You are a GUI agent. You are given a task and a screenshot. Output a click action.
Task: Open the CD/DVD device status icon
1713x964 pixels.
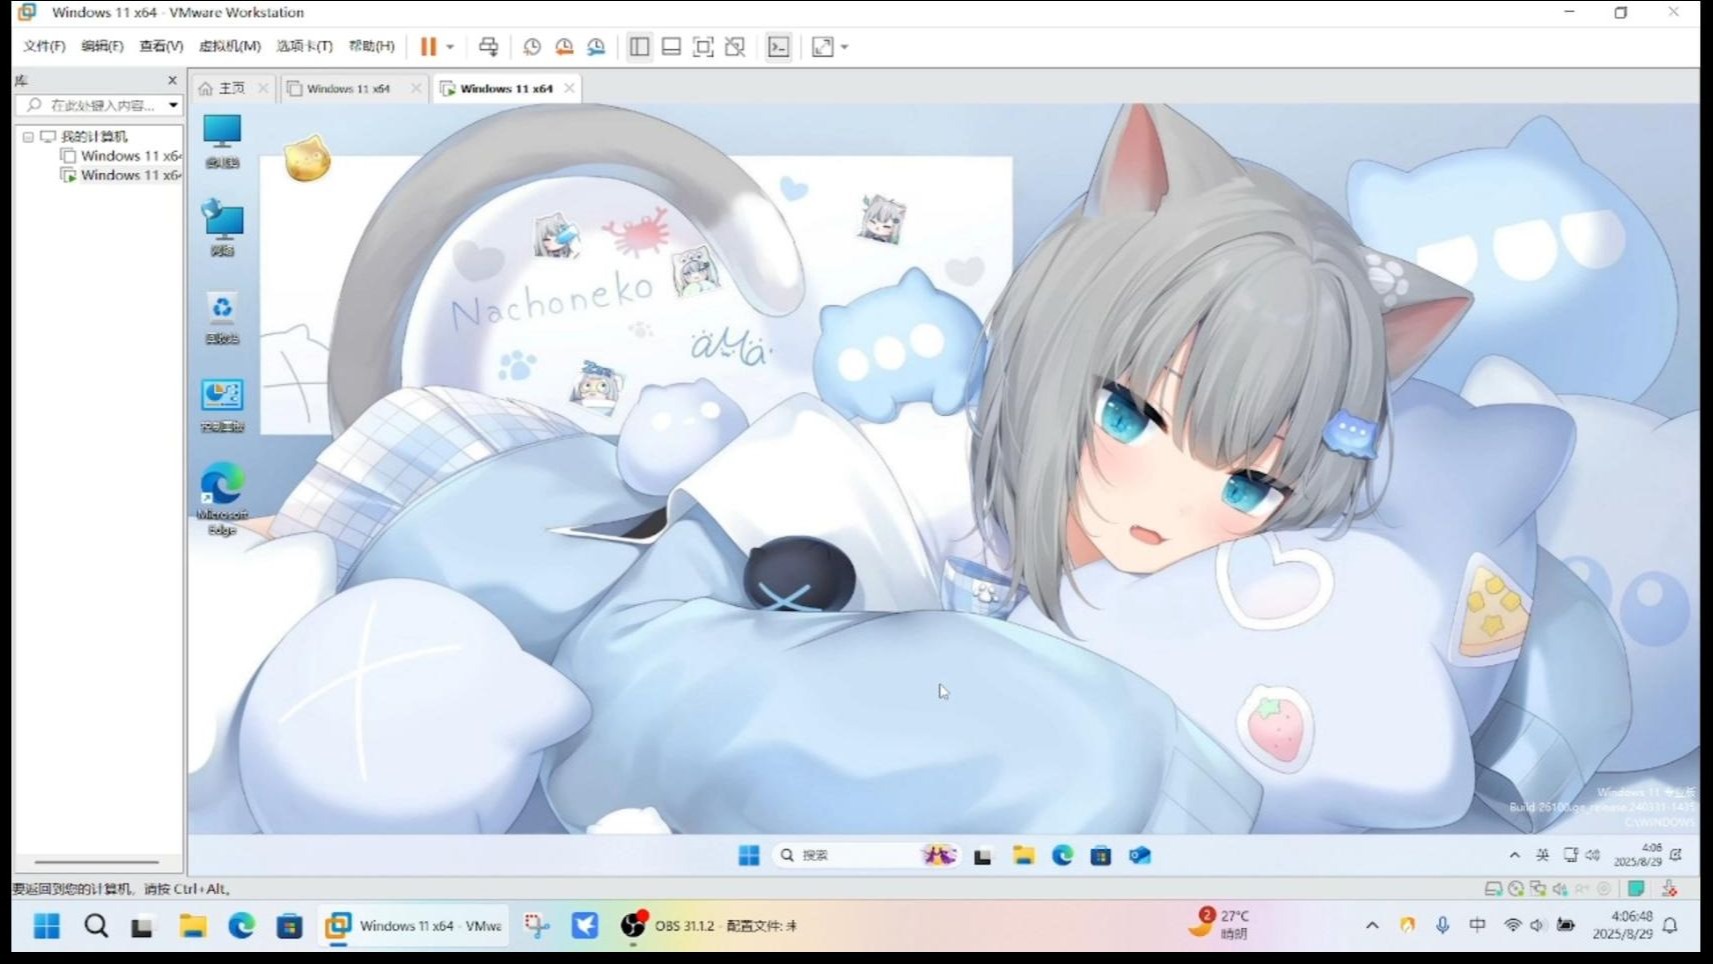pos(1516,888)
